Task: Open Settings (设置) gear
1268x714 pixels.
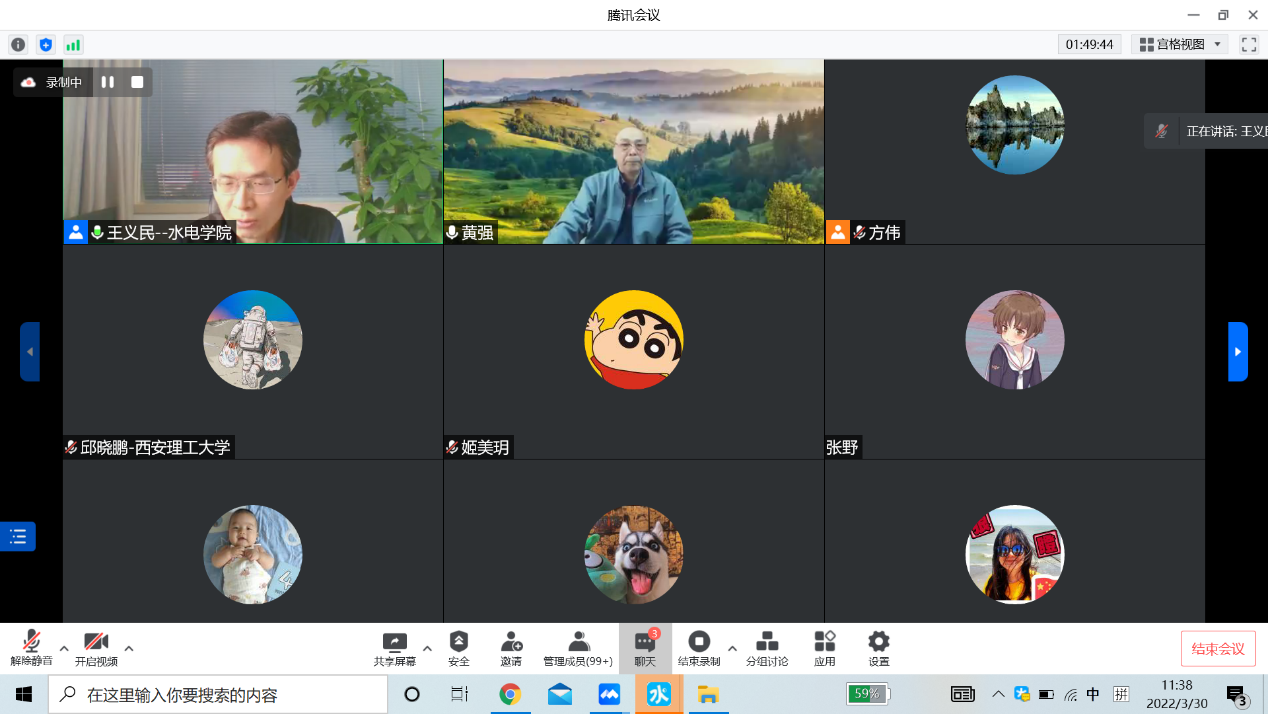Action: tap(878, 648)
